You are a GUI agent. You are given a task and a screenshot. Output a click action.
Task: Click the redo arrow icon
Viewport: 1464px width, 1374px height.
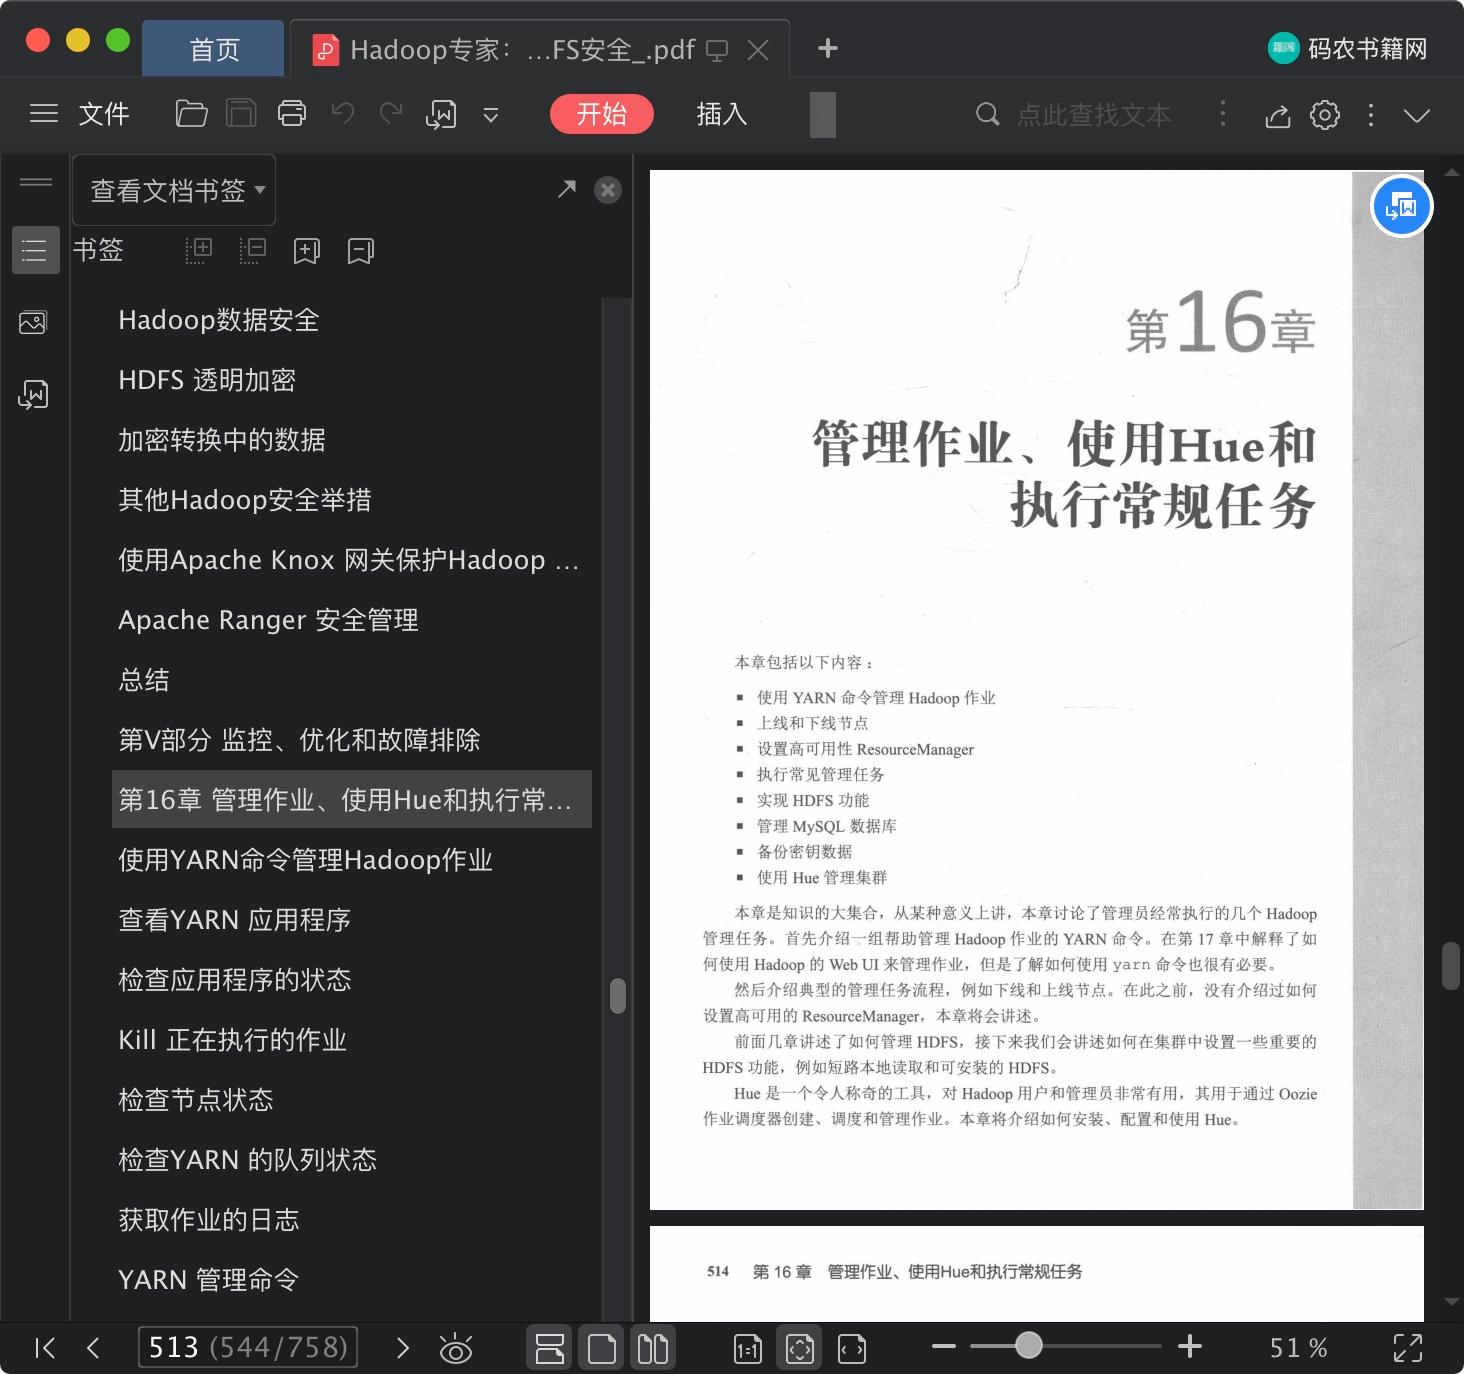[x=391, y=113]
